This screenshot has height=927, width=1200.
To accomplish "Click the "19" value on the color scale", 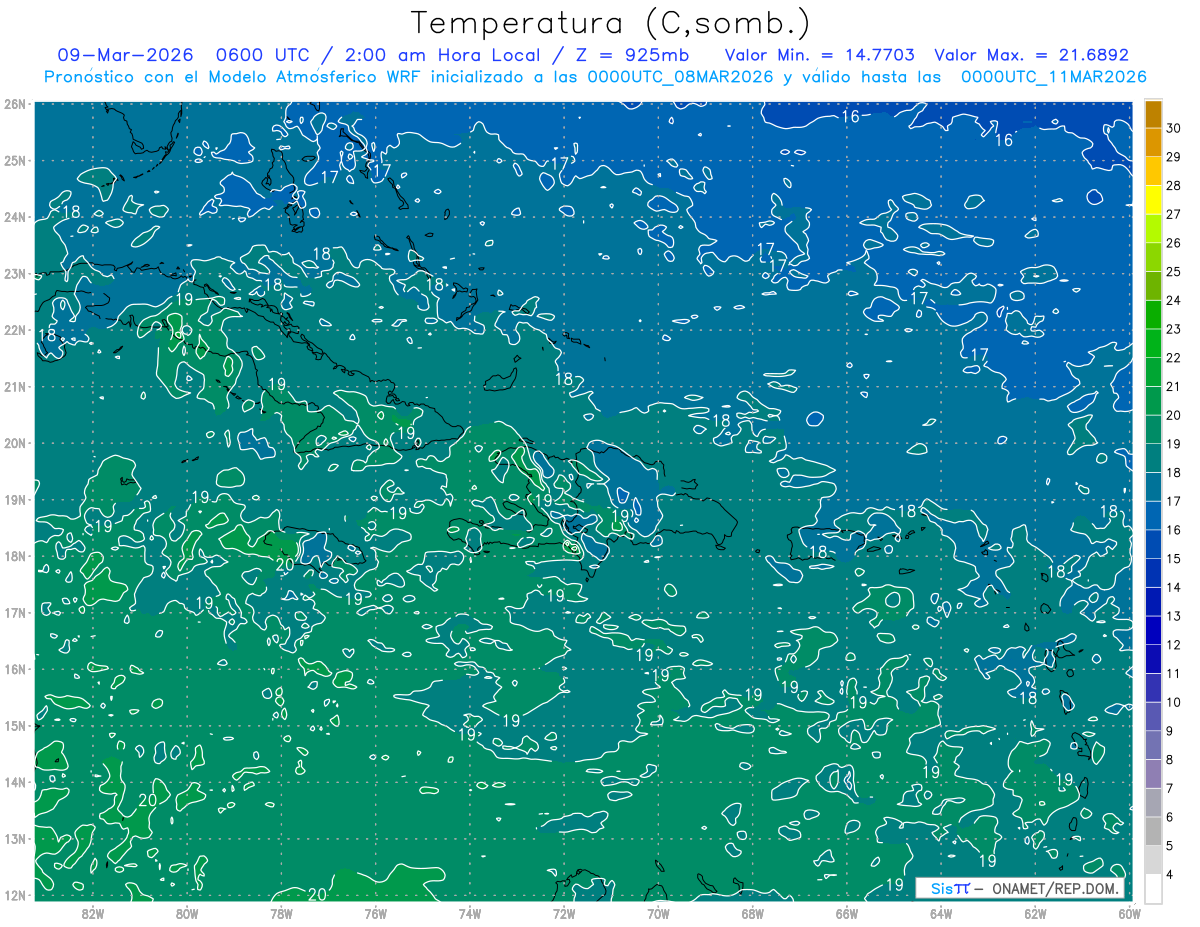I will coord(1174,444).
